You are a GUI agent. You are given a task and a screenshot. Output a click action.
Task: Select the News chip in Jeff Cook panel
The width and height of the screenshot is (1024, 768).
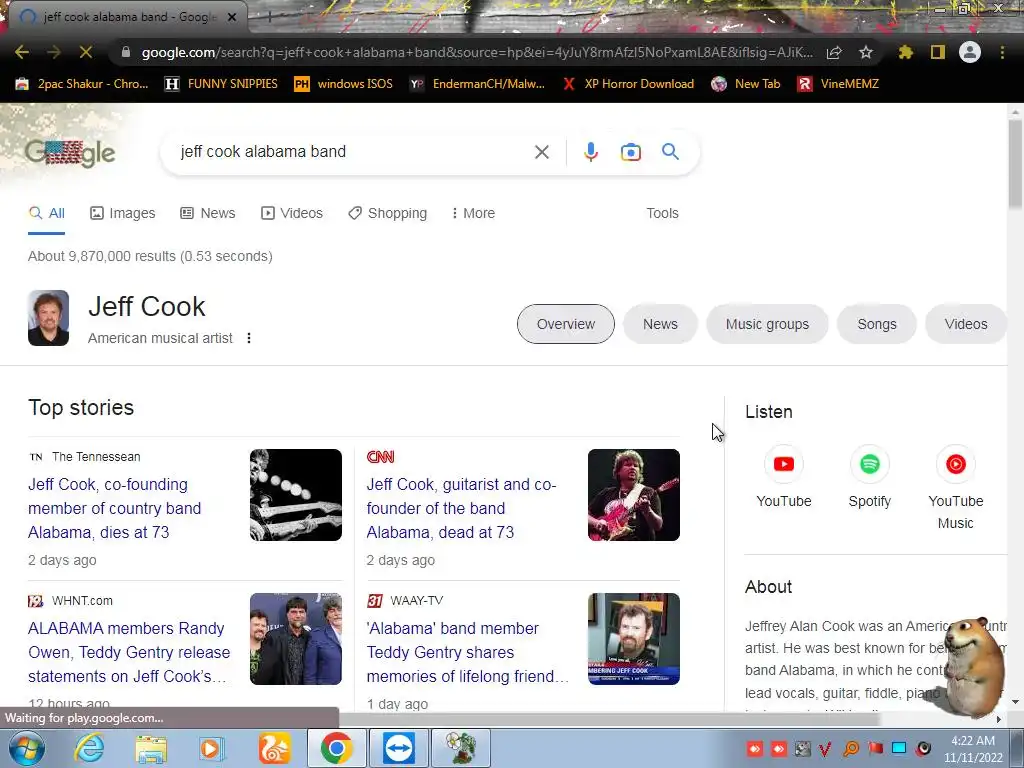click(660, 324)
